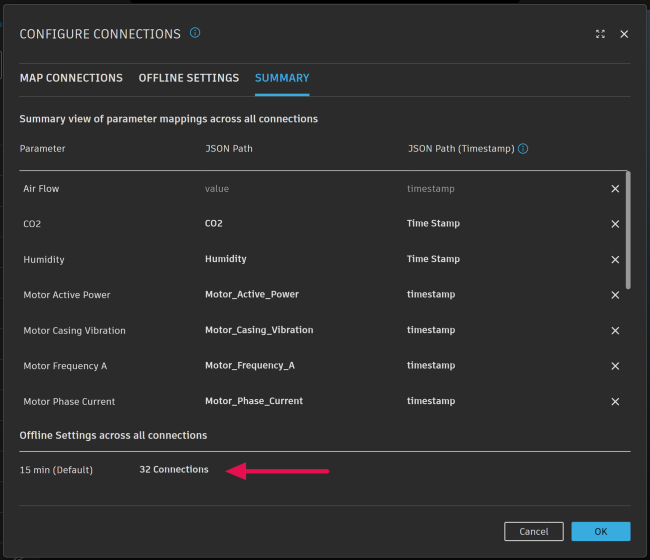Image resolution: width=650 pixels, height=560 pixels.
Task: Confirm with the OK button
Action: [x=600, y=531]
